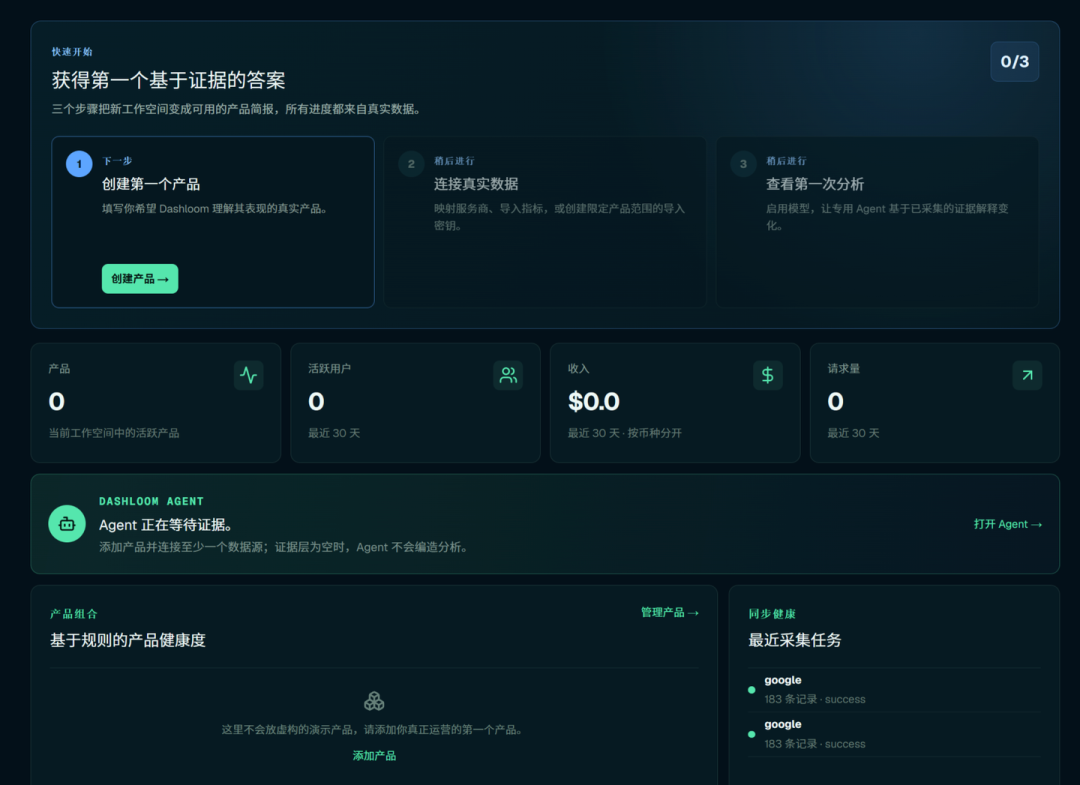Click the 请求量 card label
Viewport: 1080px width, 785px height.
click(844, 368)
